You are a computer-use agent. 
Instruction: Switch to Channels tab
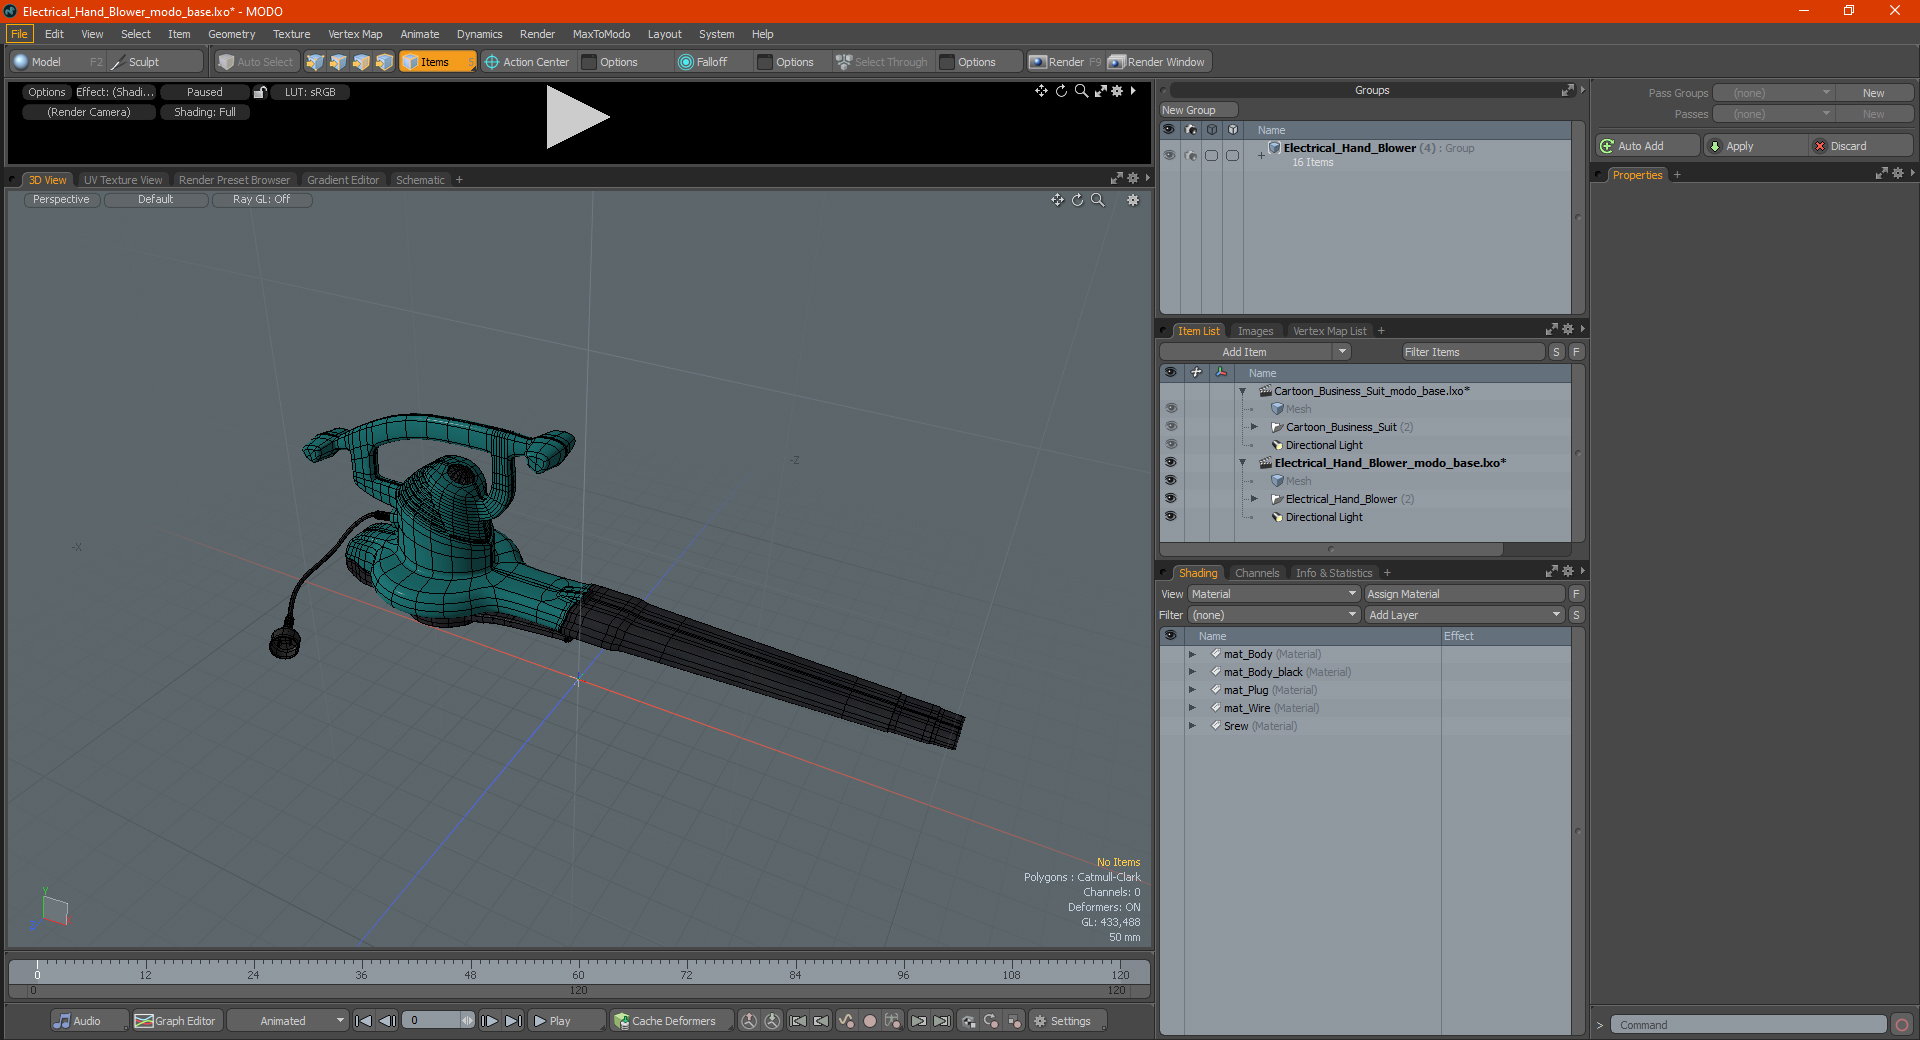click(x=1257, y=573)
